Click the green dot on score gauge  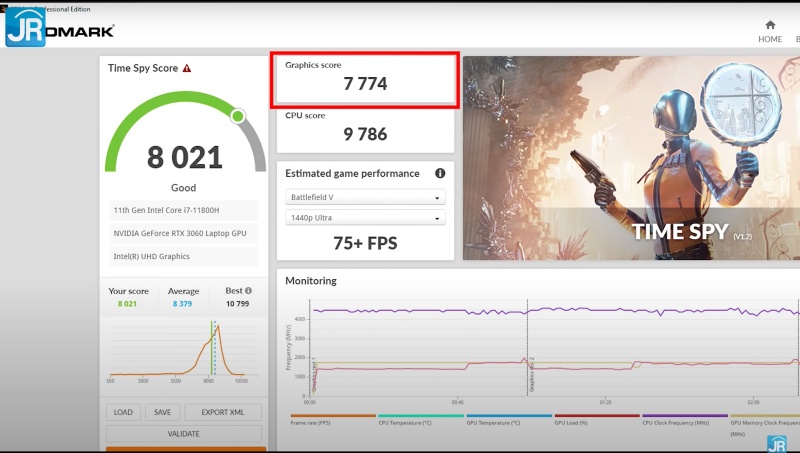(x=238, y=116)
